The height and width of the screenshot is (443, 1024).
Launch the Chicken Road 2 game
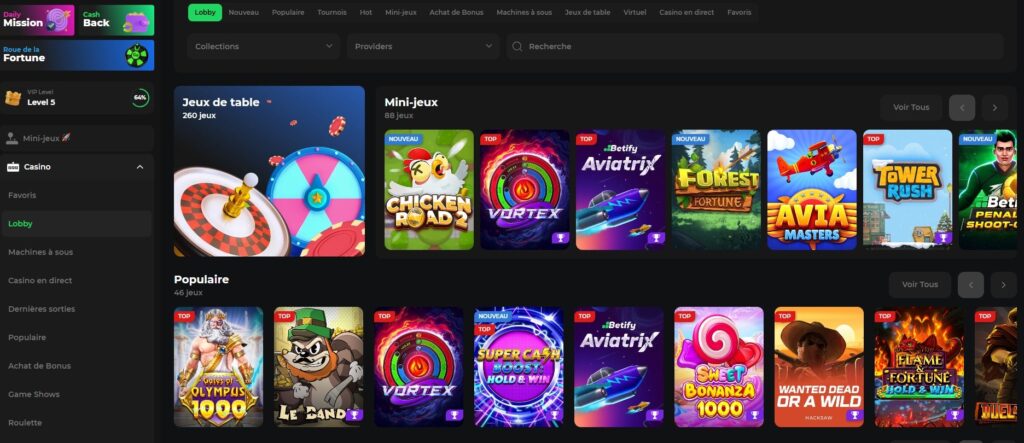pyautogui.click(x=429, y=189)
